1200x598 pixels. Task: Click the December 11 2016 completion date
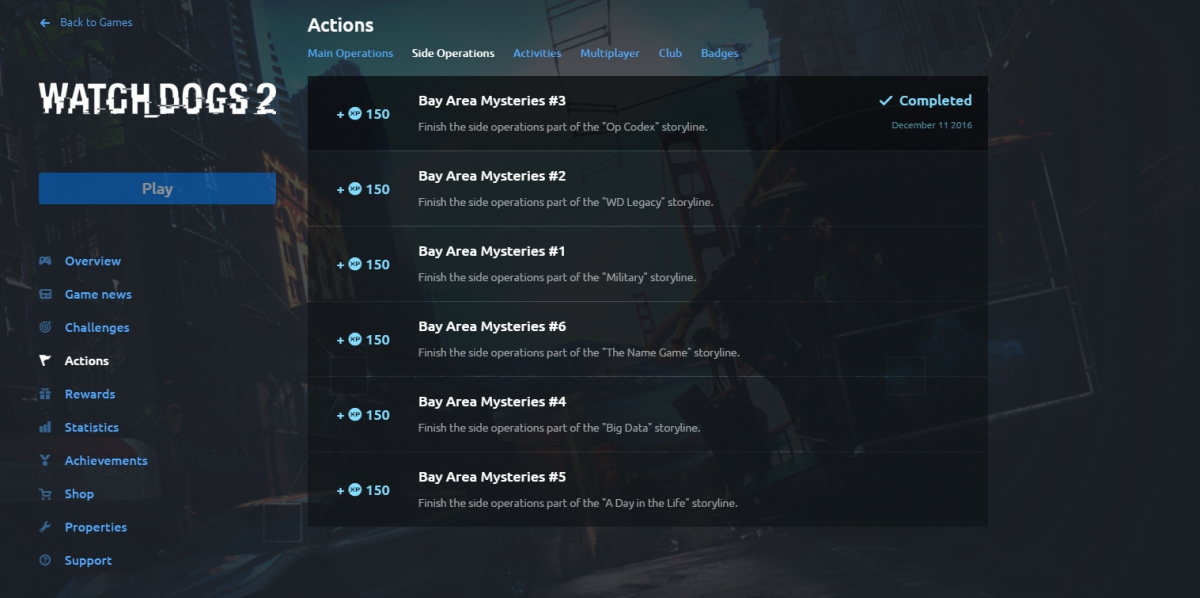932,125
